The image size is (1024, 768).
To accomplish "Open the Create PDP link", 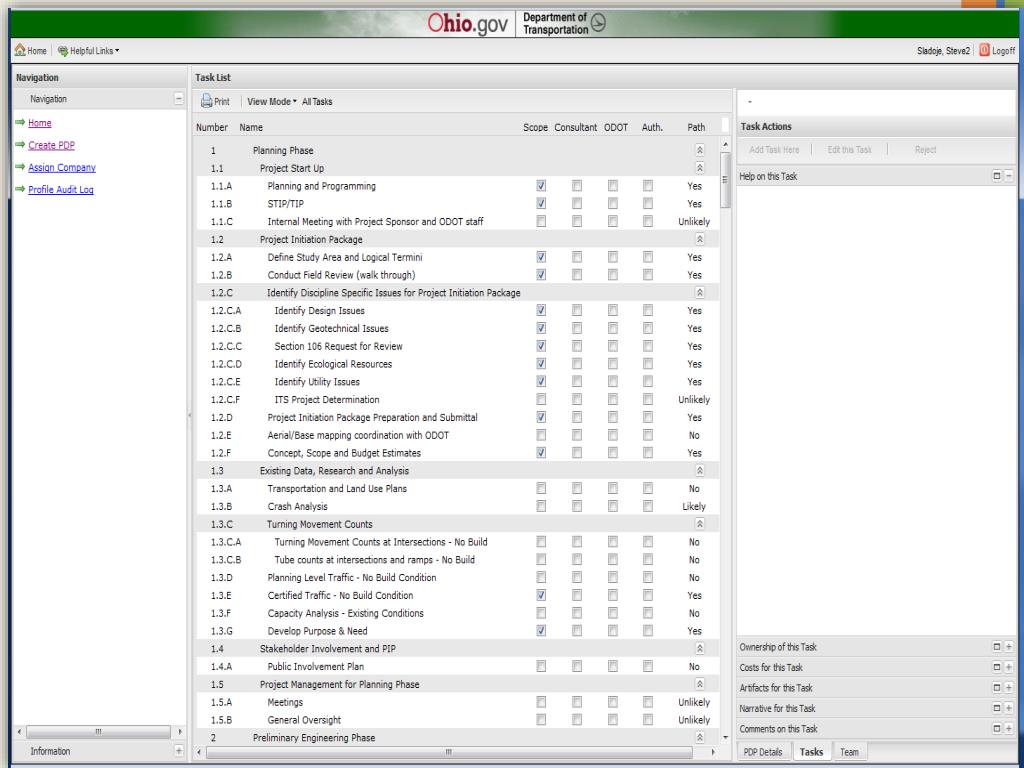I will tap(52, 145).
